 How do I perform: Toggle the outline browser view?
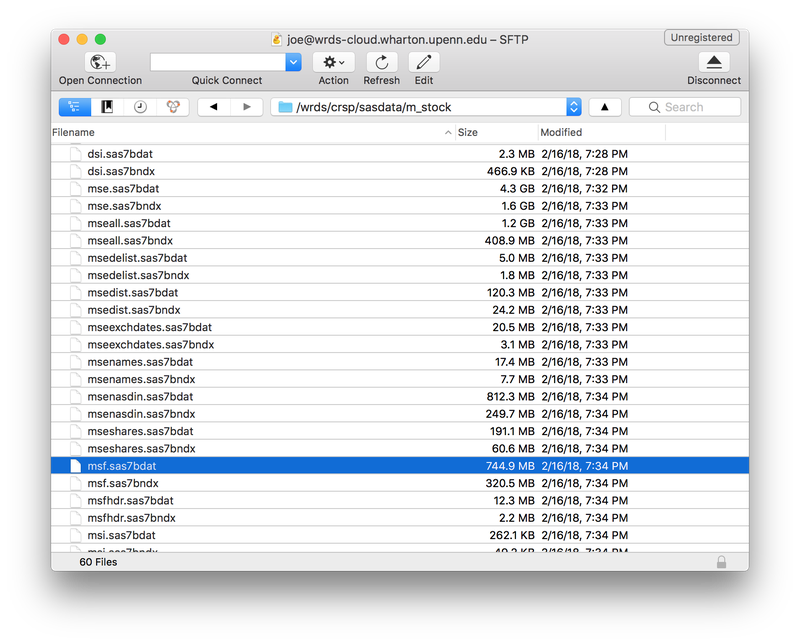point(74,106)
